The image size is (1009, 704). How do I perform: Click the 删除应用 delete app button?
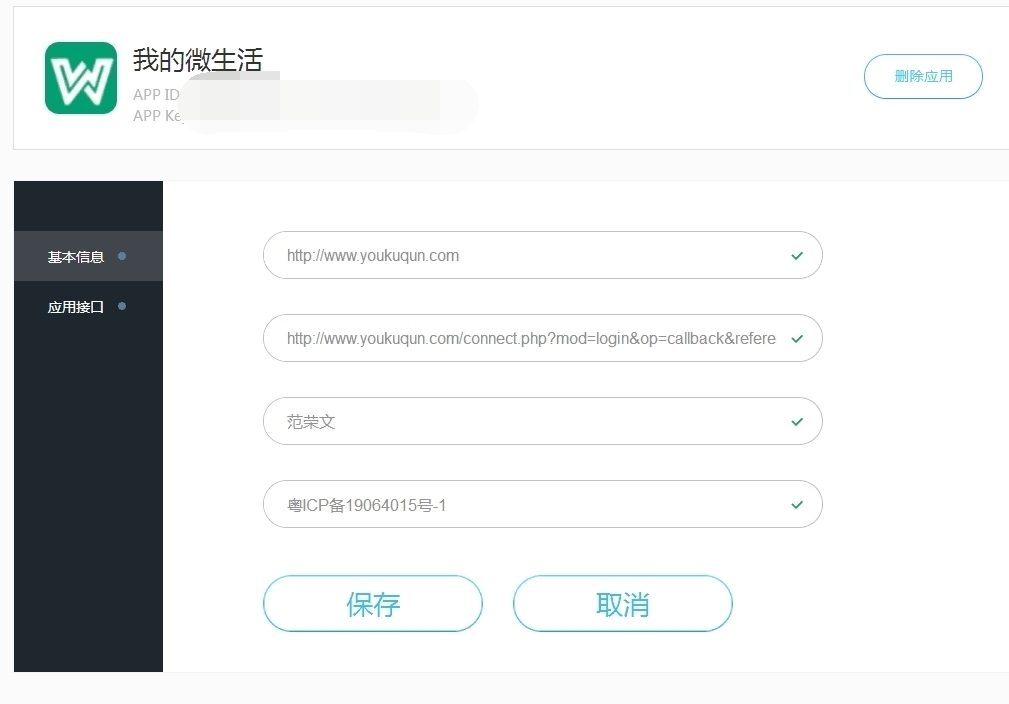coord(923,77)
